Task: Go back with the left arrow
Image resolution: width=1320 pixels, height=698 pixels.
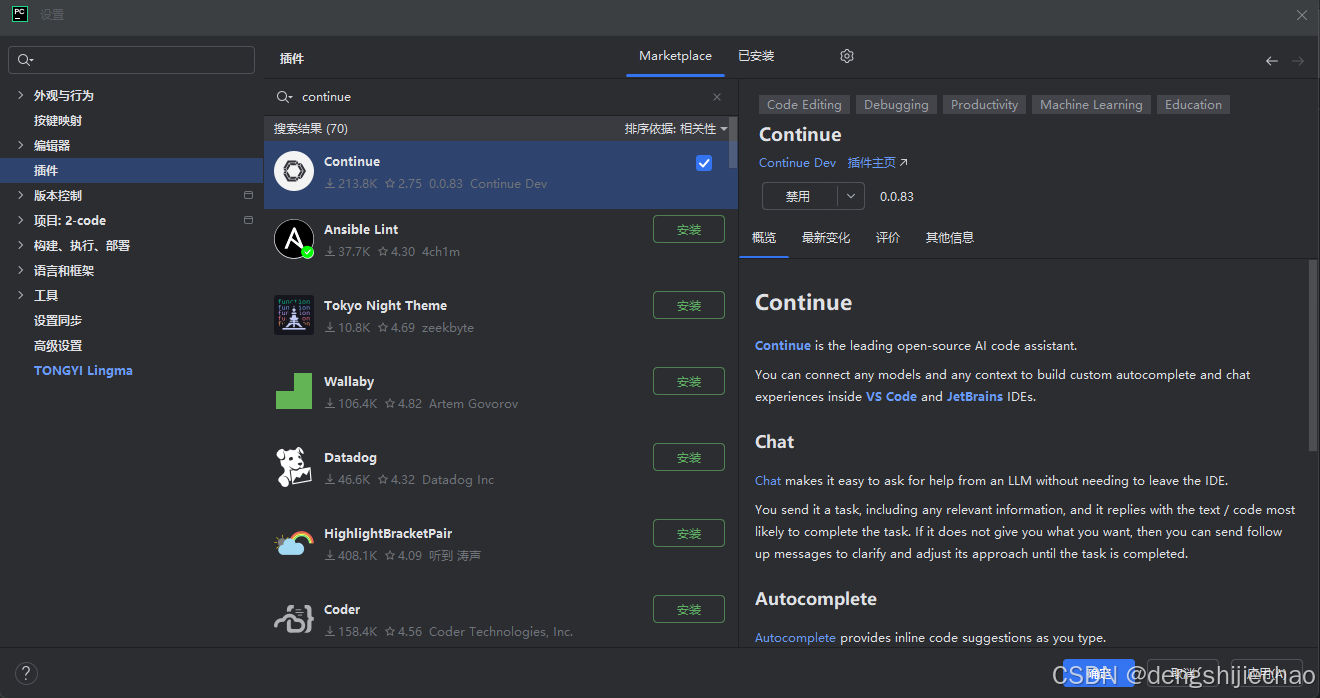Action: 1272,61
